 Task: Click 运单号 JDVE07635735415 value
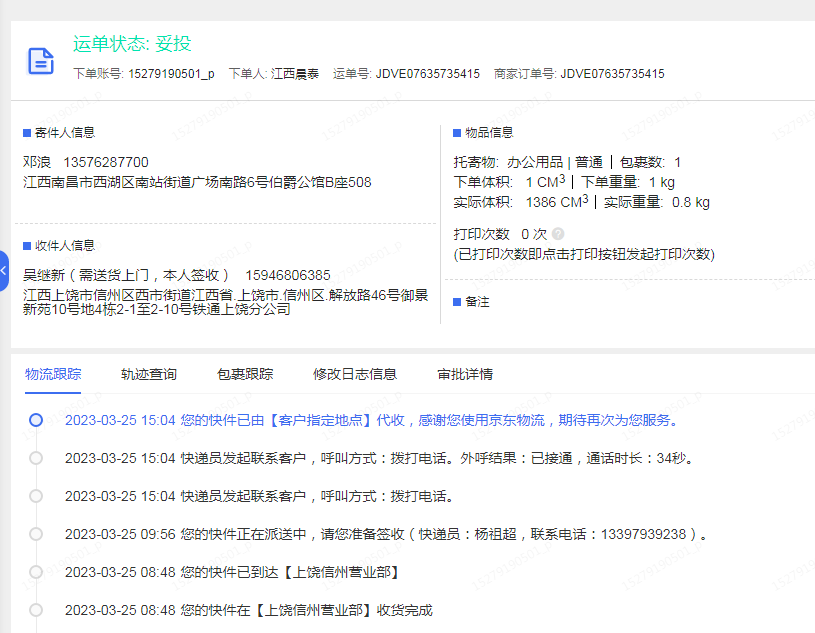(427, 74)
